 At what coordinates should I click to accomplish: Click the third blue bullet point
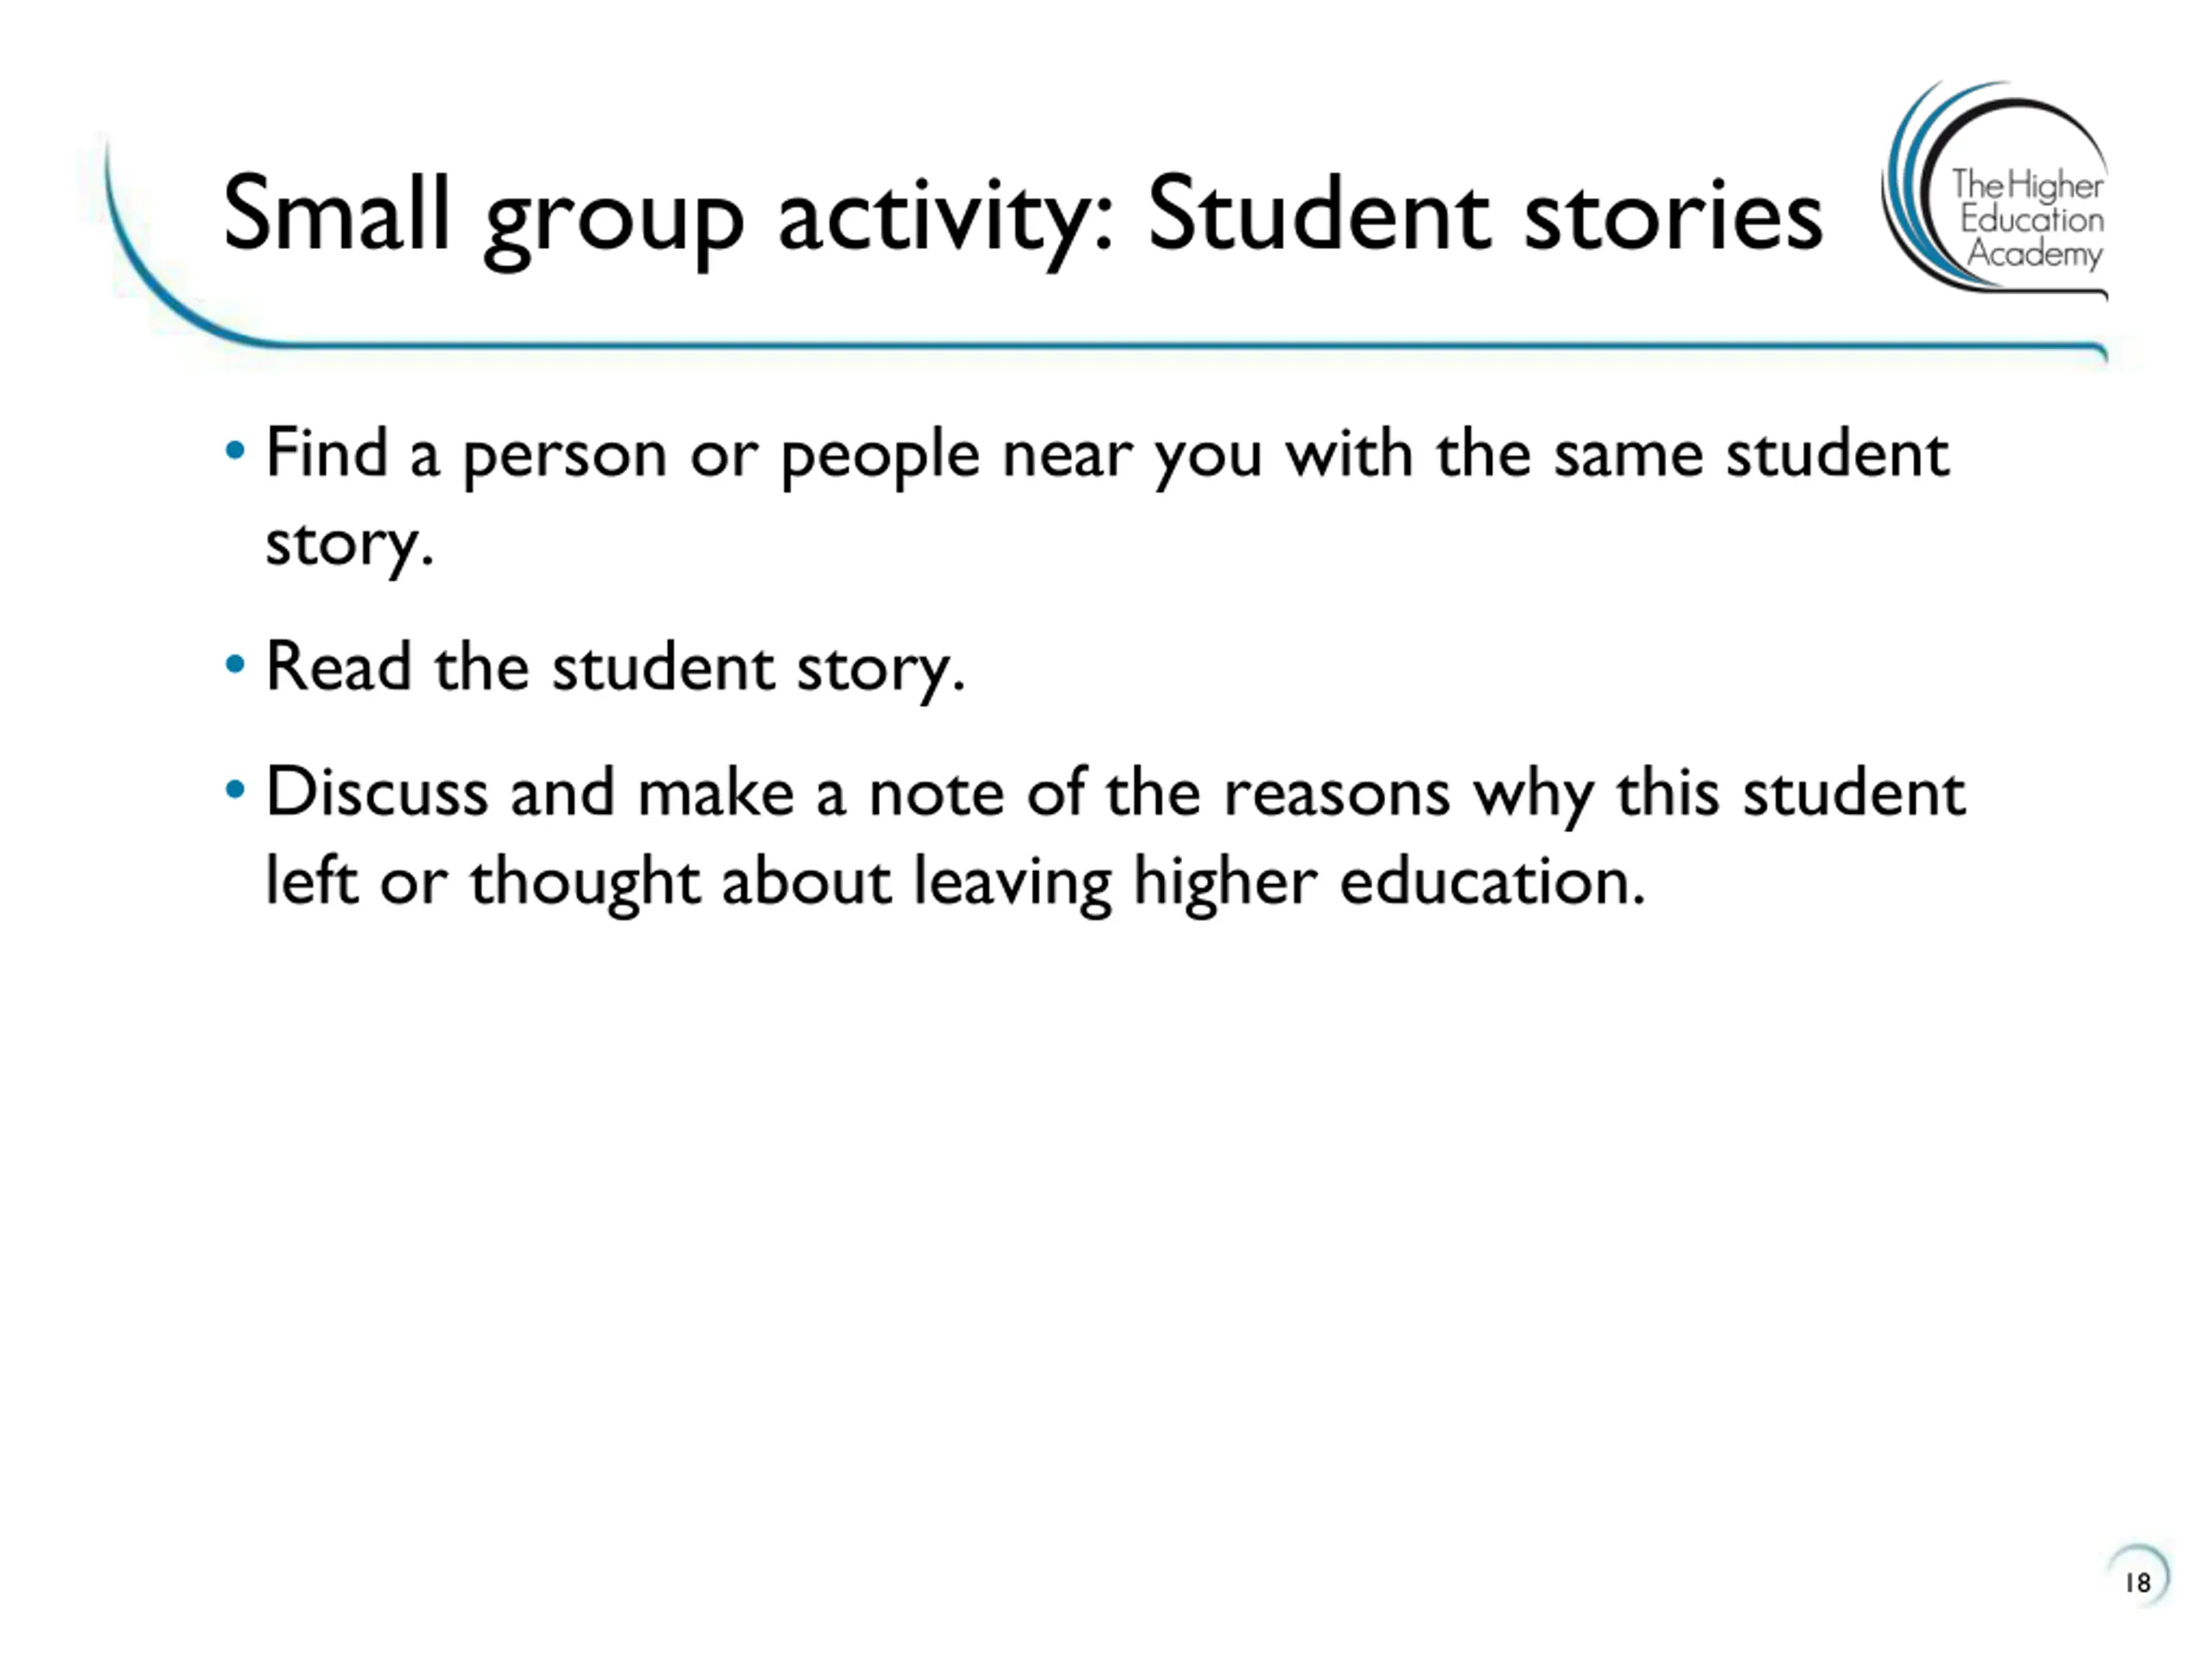coord(235,790)
